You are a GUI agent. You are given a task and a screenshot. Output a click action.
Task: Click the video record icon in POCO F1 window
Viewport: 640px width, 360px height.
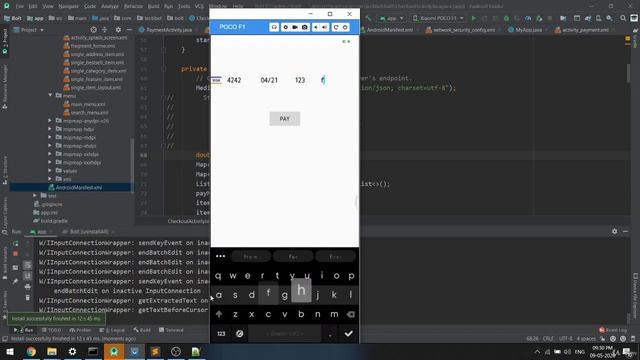(295, 27)
